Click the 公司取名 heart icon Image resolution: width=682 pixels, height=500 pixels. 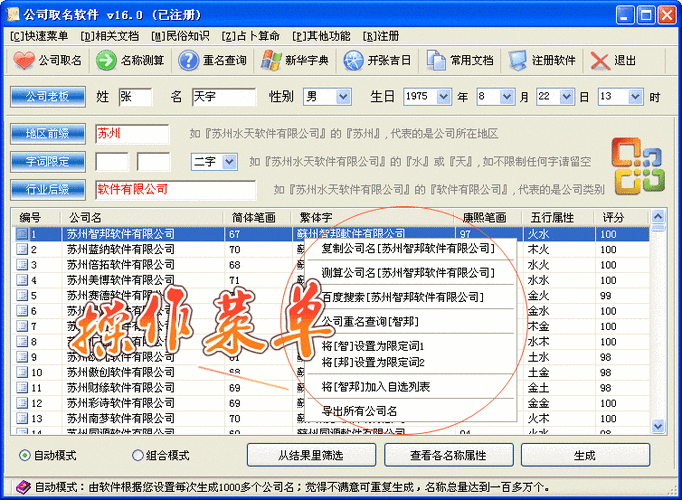tap(23, 60)
